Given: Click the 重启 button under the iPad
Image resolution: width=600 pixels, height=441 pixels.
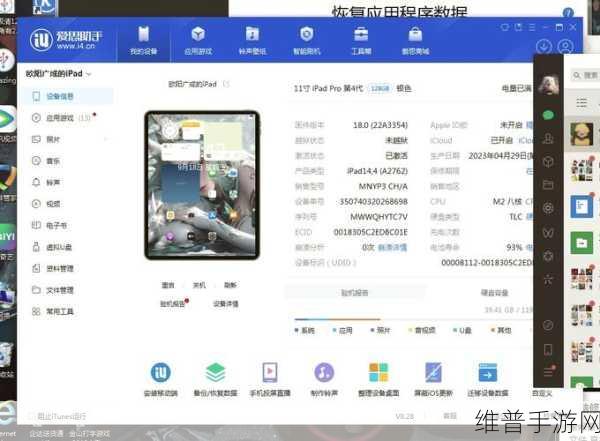Looking at the screenshot, I should point(168,285).
